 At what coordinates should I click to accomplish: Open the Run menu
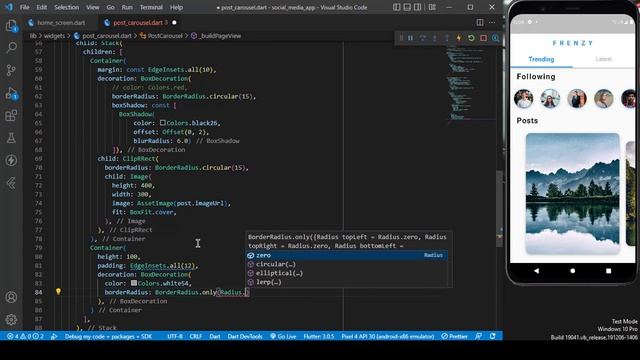pyautogui.click(x=127, y=7)
